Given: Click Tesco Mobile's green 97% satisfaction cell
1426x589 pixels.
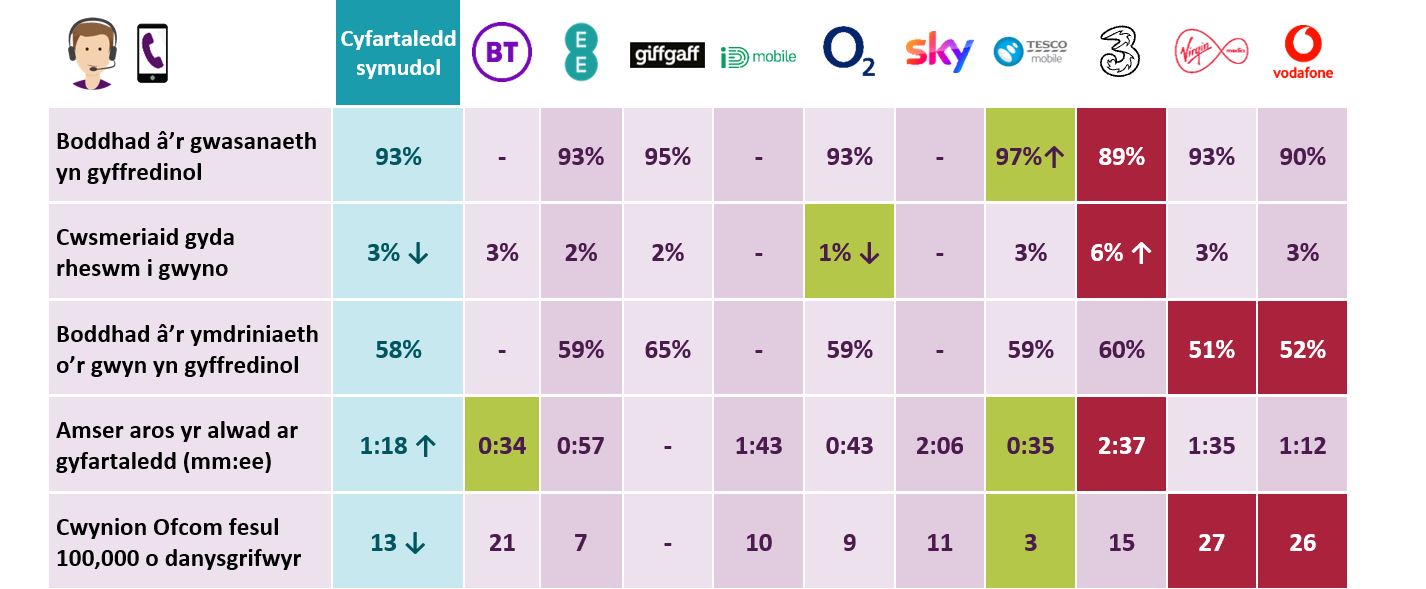Looking at the screenshot, I should [x=1030, y=156].
